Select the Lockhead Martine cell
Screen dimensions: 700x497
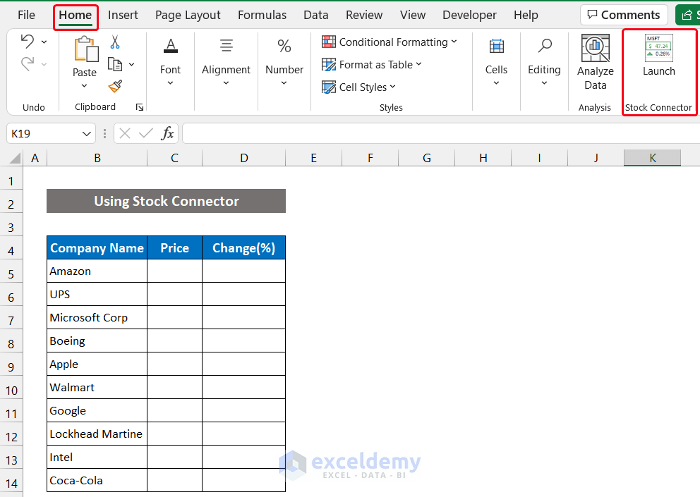click(97, 434)
